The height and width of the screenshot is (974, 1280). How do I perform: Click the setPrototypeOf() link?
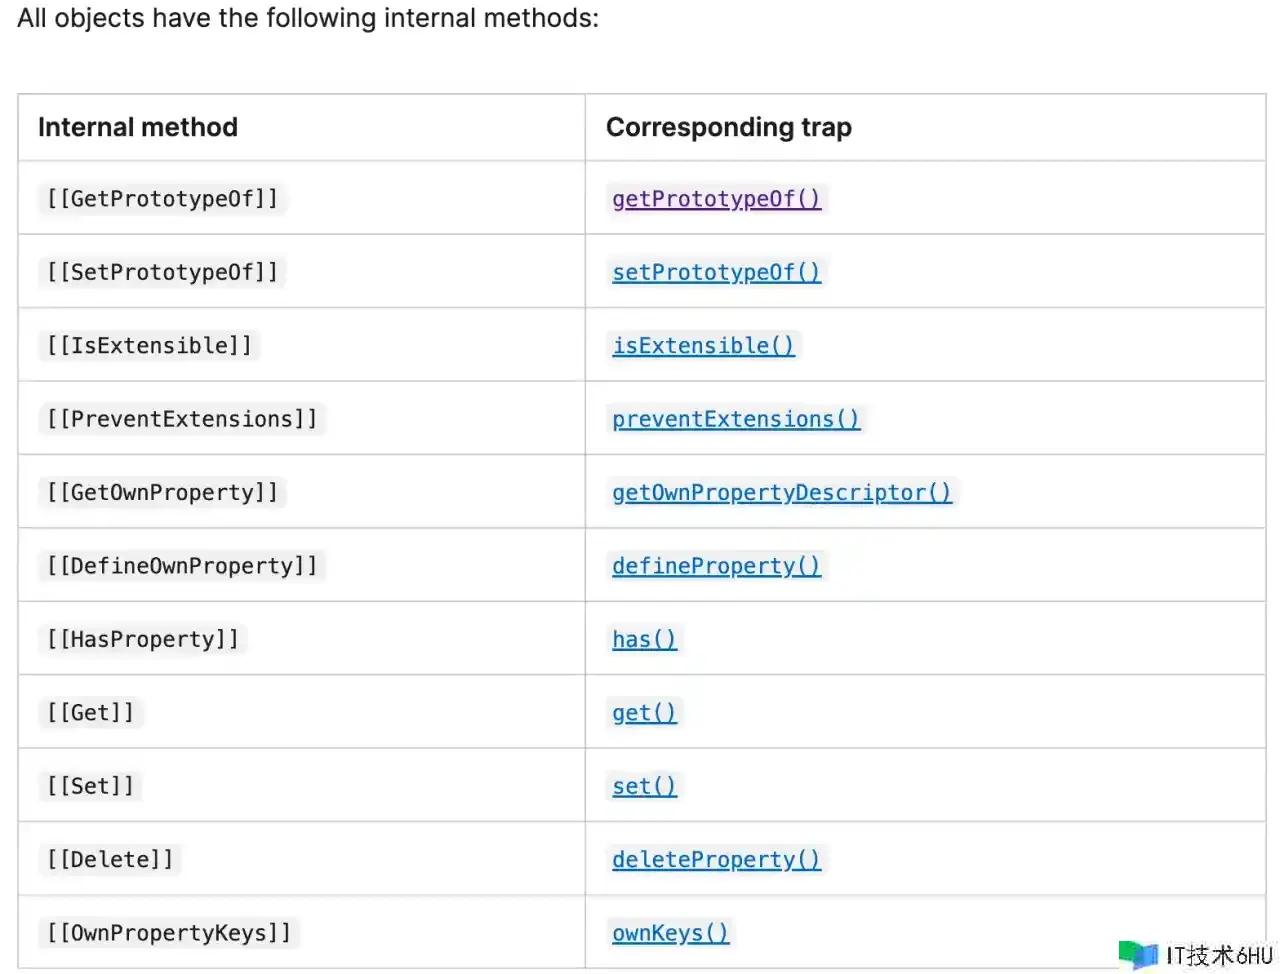pyautogui.click(x=716, y=272)
